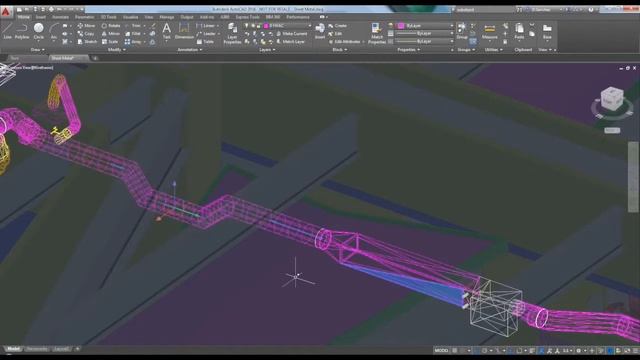Activate the Trim tool
The image size is (640, 360).
133,26
